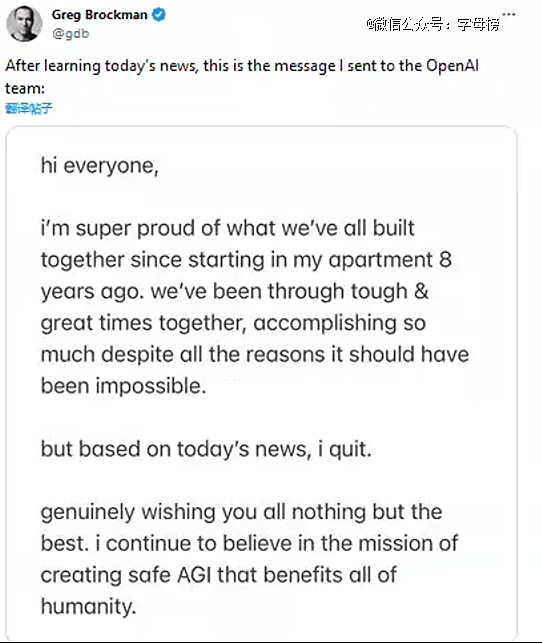Click the blue verified badge
This screenshot has height=643, width=542.
[x=159, y=15]
